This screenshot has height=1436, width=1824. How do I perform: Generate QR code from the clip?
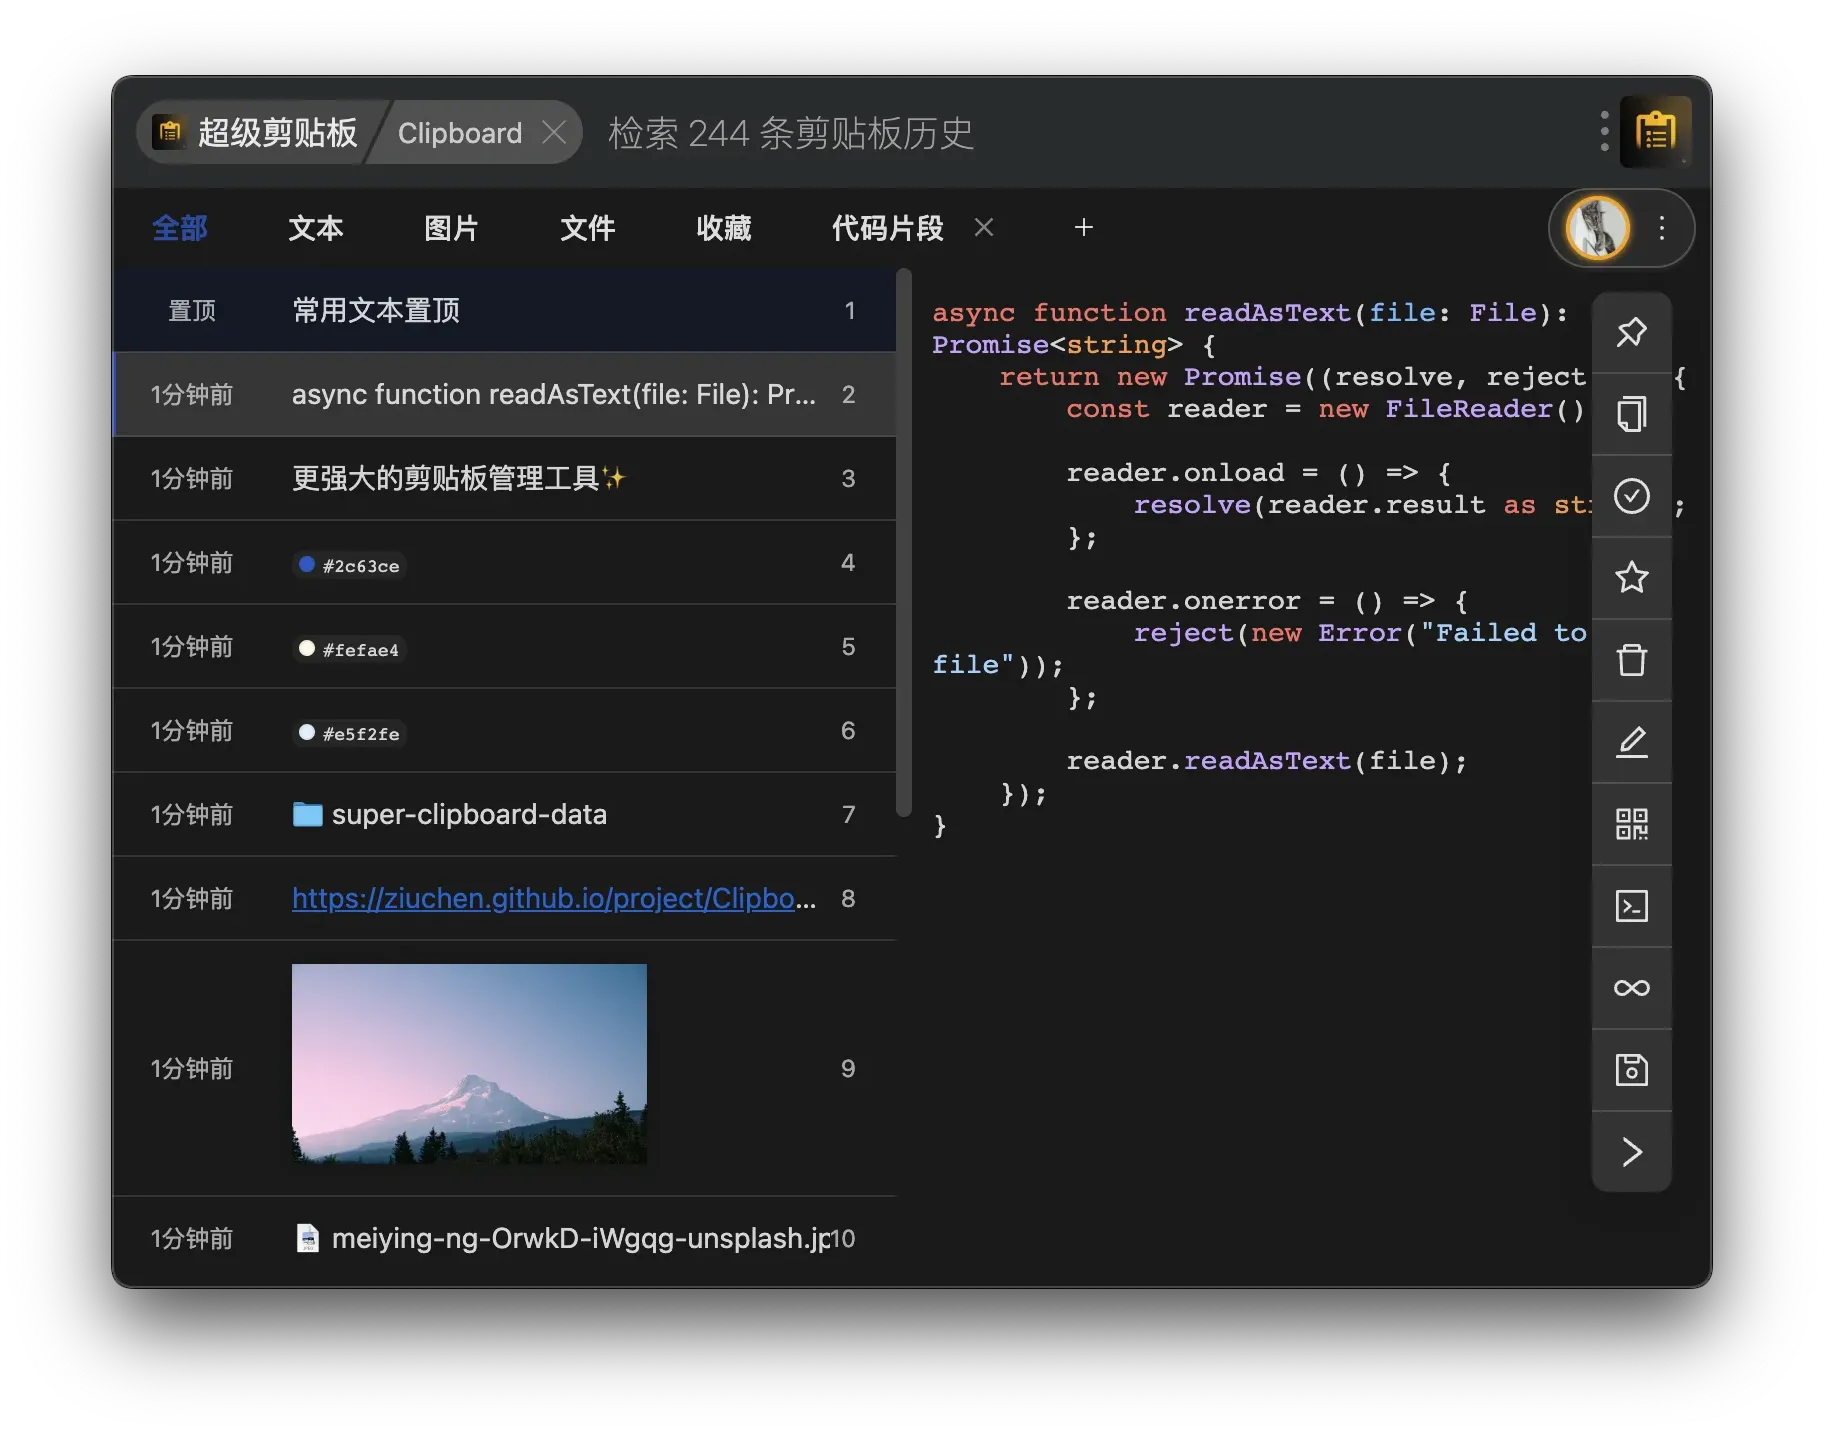click(1631, 824)
